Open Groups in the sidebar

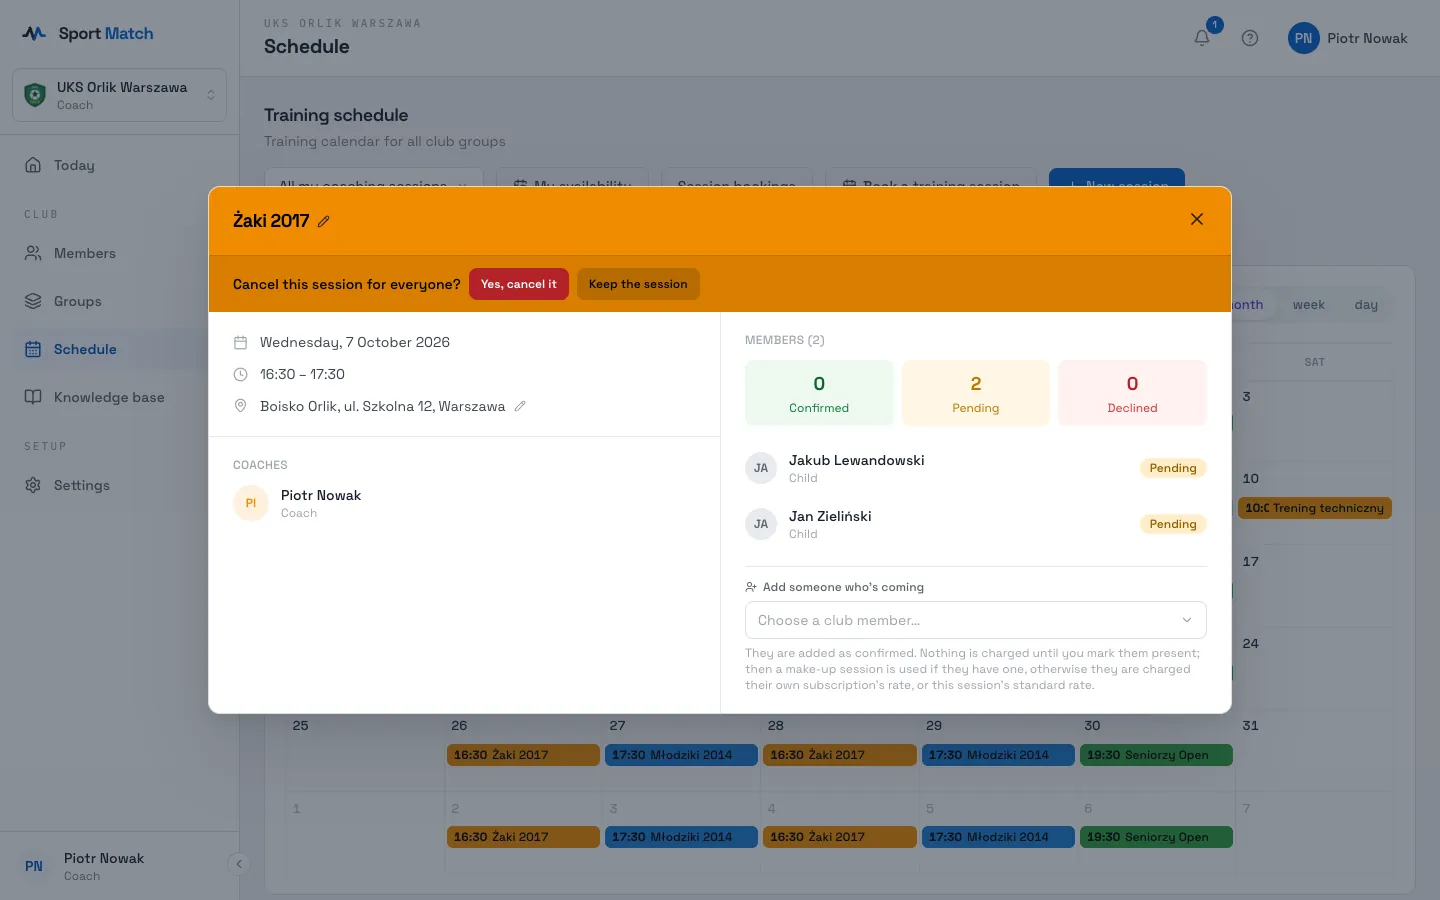pyautogui.click(x=120, y=301)
